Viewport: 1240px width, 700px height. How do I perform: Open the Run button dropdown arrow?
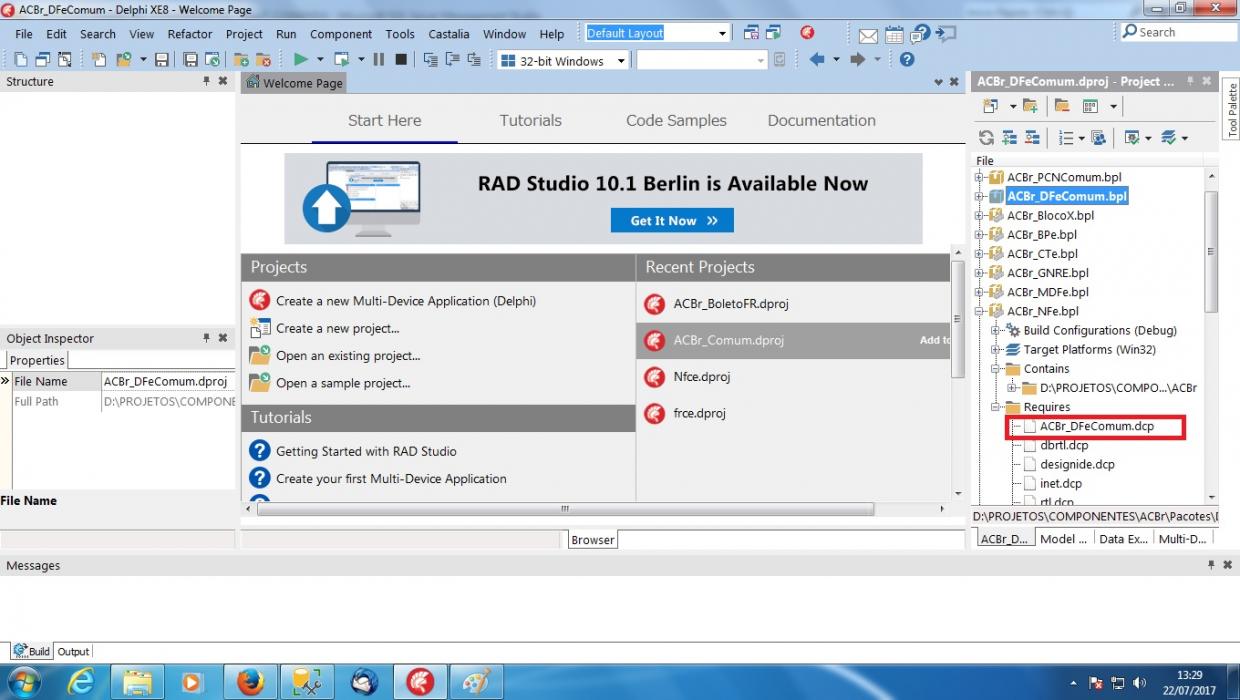click(321, 60)
